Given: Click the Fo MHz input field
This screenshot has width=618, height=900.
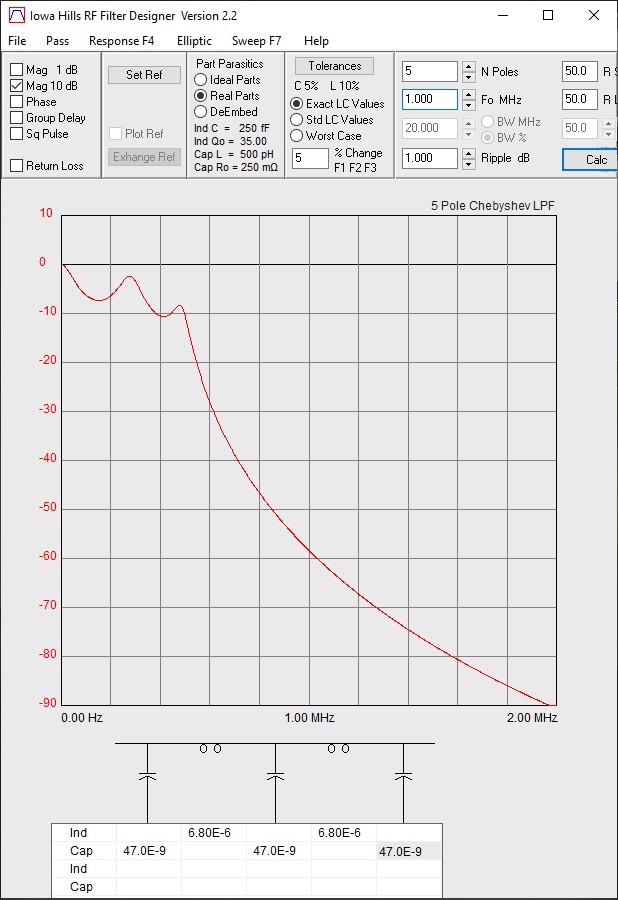Looking at the screenshot, I should (x=430, y=99).
